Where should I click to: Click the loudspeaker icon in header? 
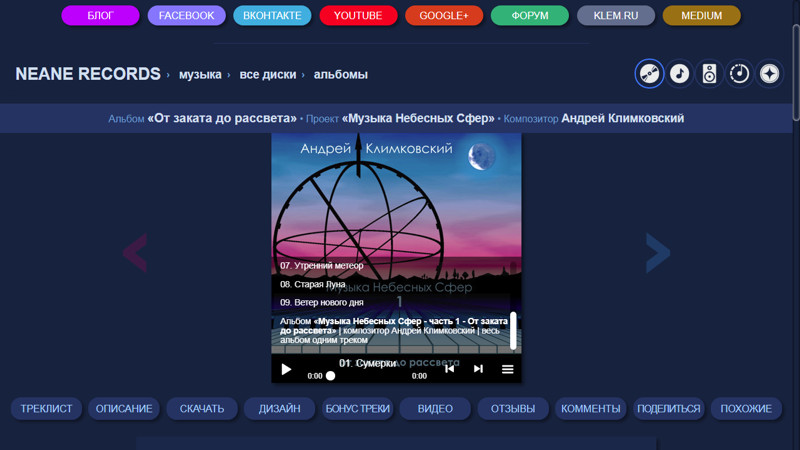709,74
